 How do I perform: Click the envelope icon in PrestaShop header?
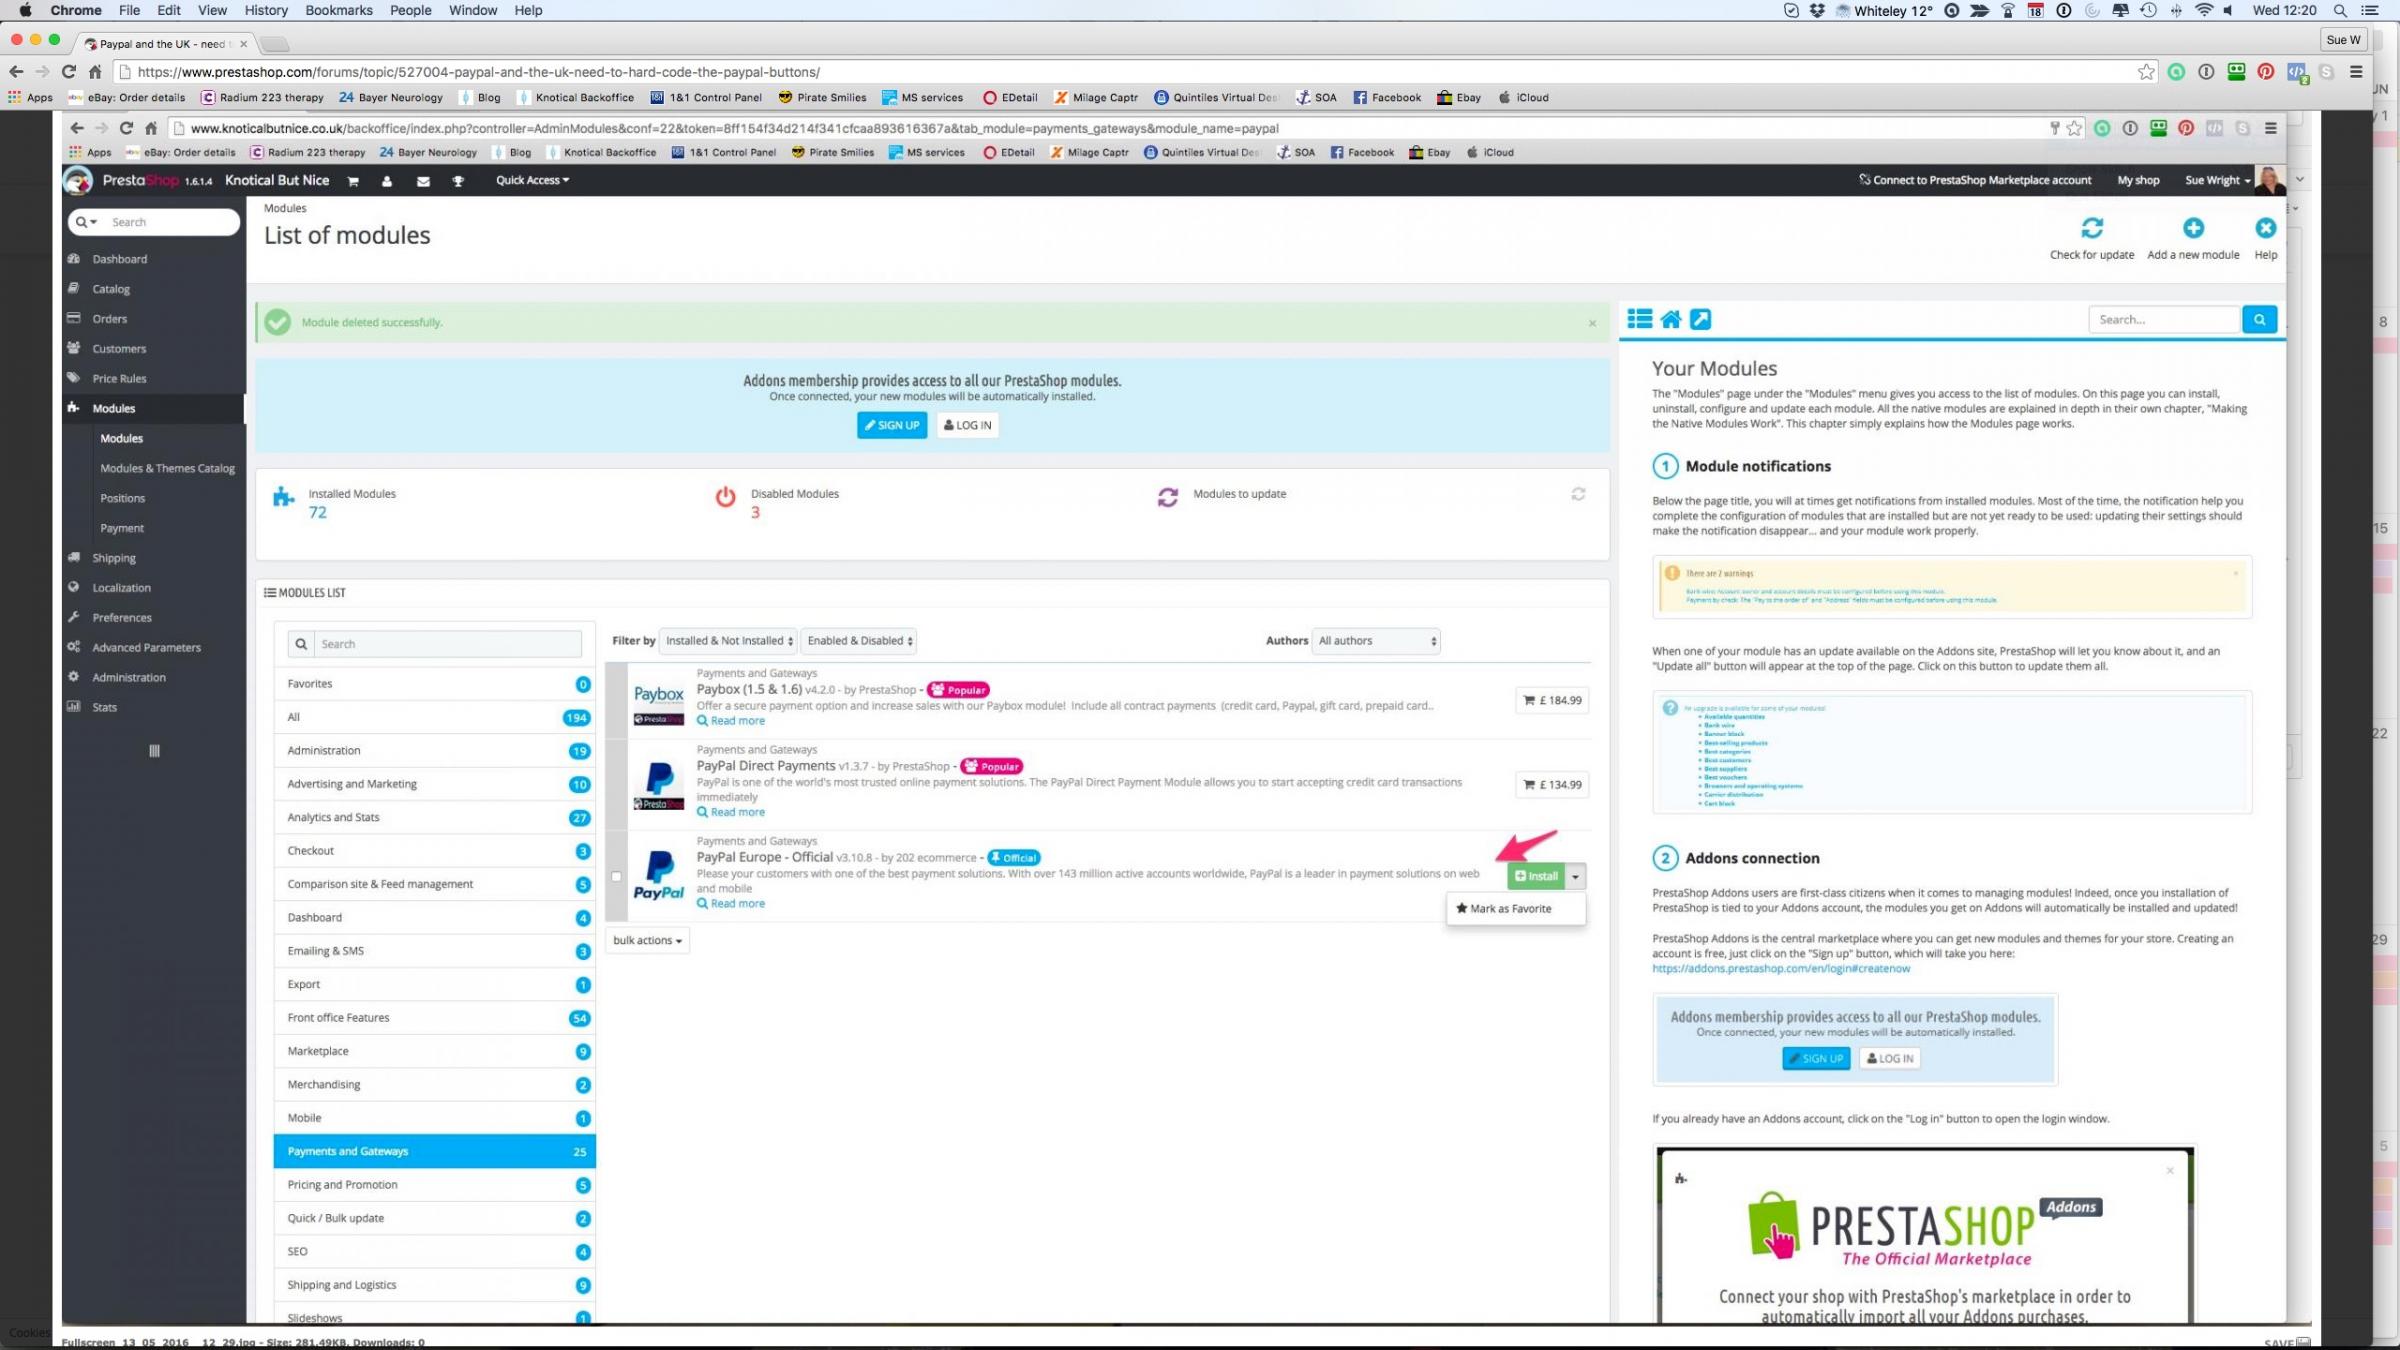[x=423, y=181]
